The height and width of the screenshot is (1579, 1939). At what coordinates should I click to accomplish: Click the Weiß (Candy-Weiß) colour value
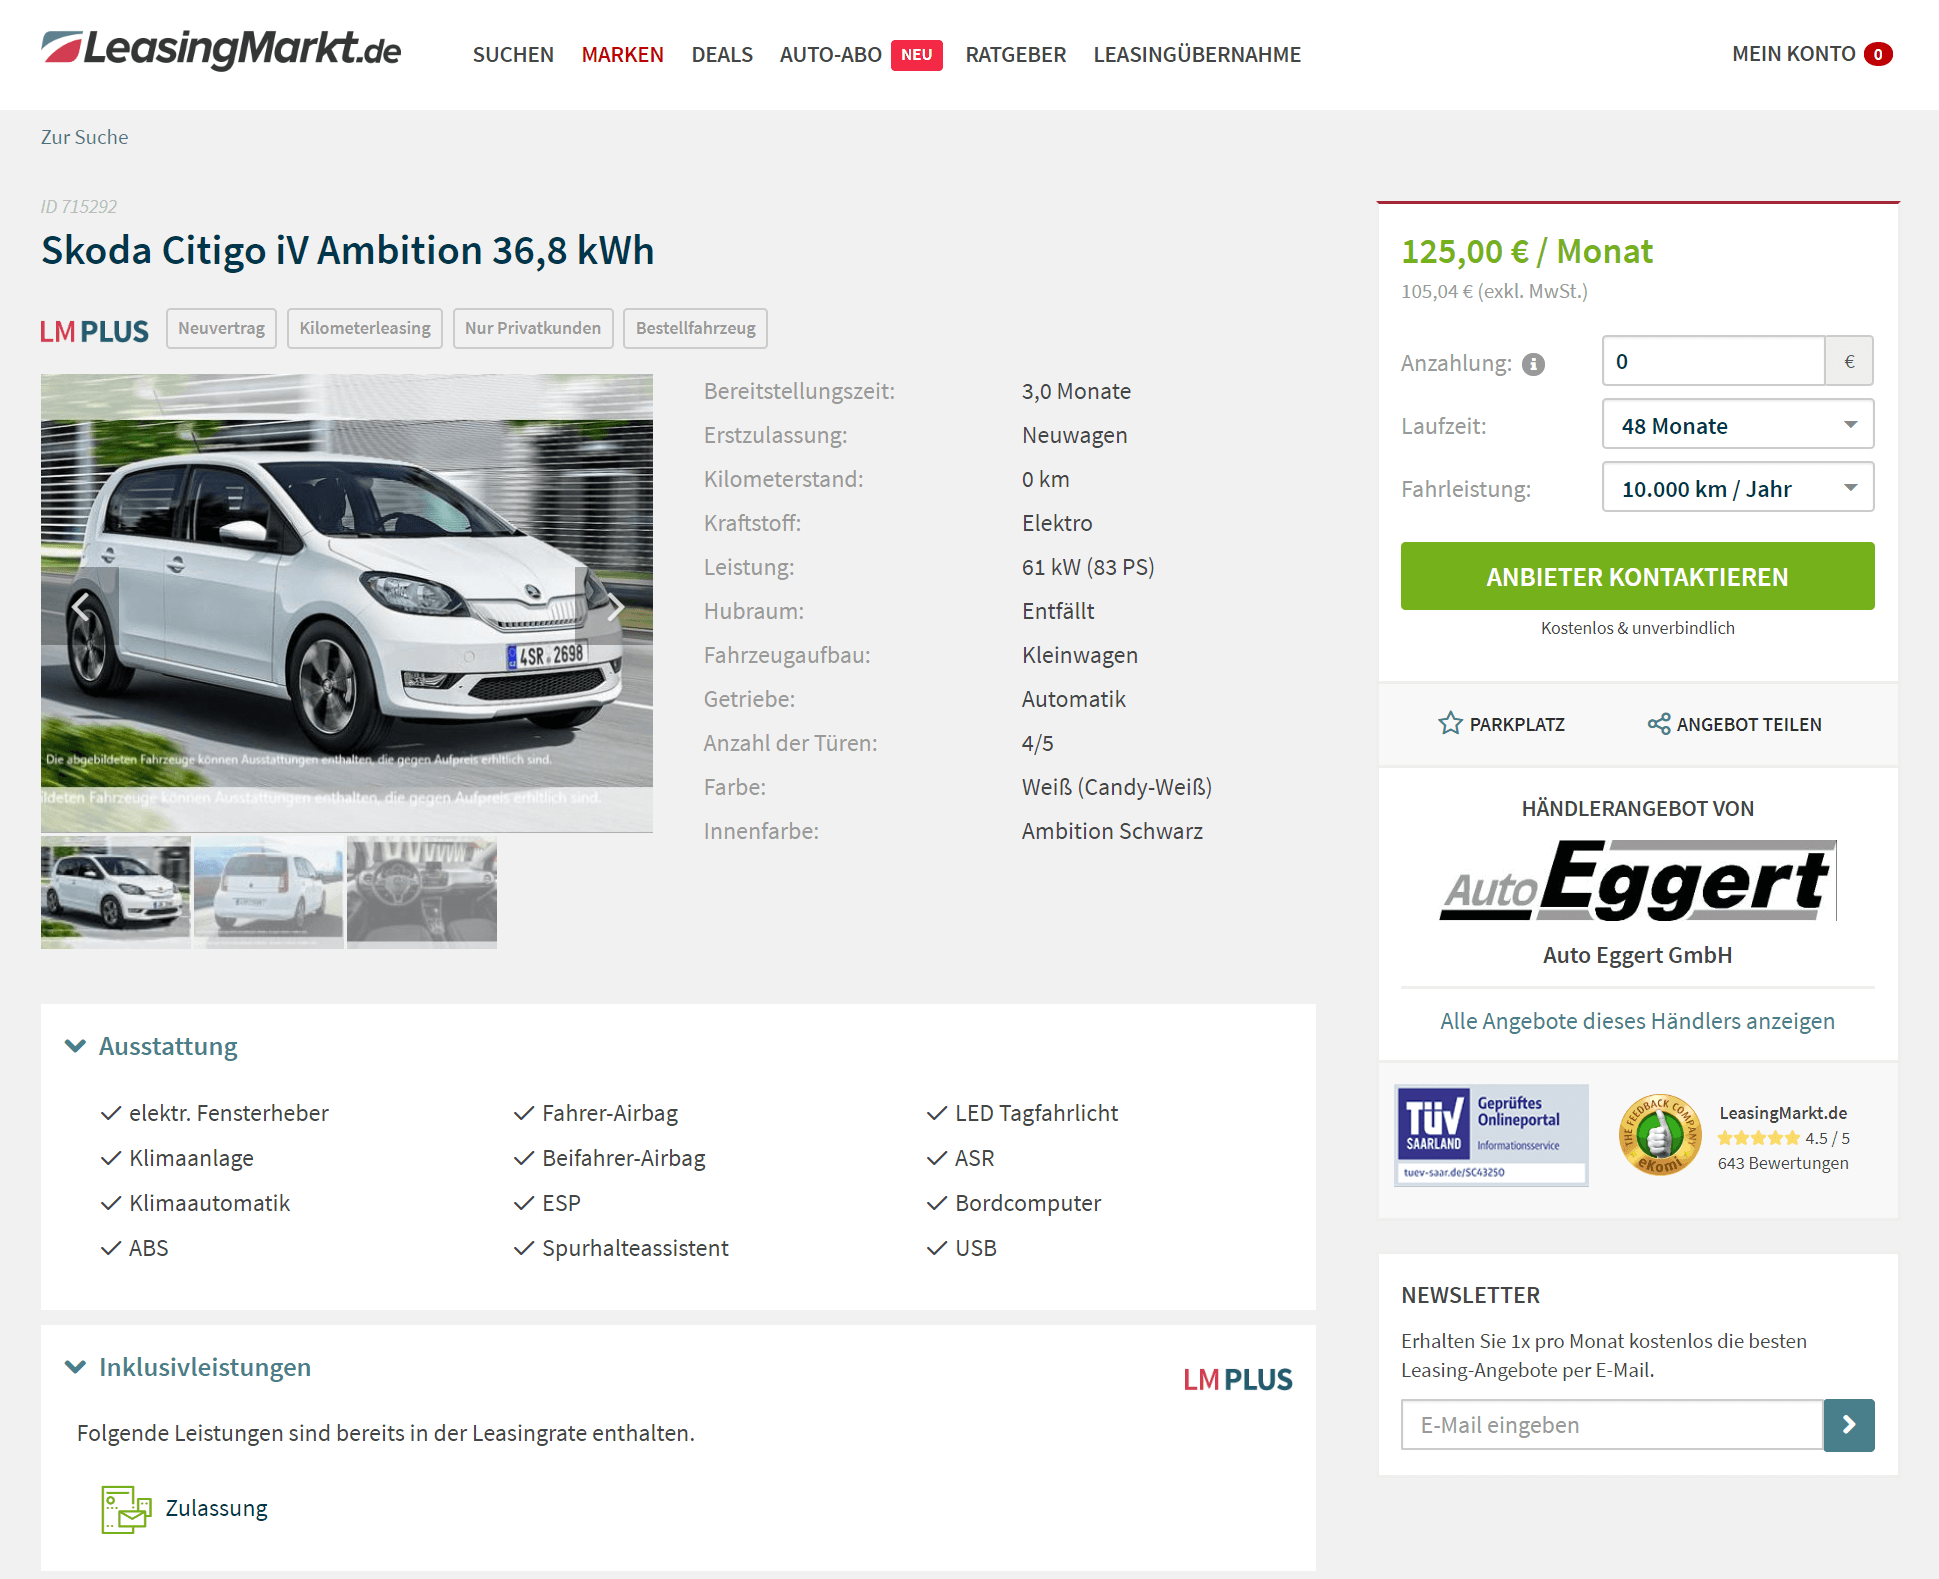pyautogui.click(x=1117, y=787)
